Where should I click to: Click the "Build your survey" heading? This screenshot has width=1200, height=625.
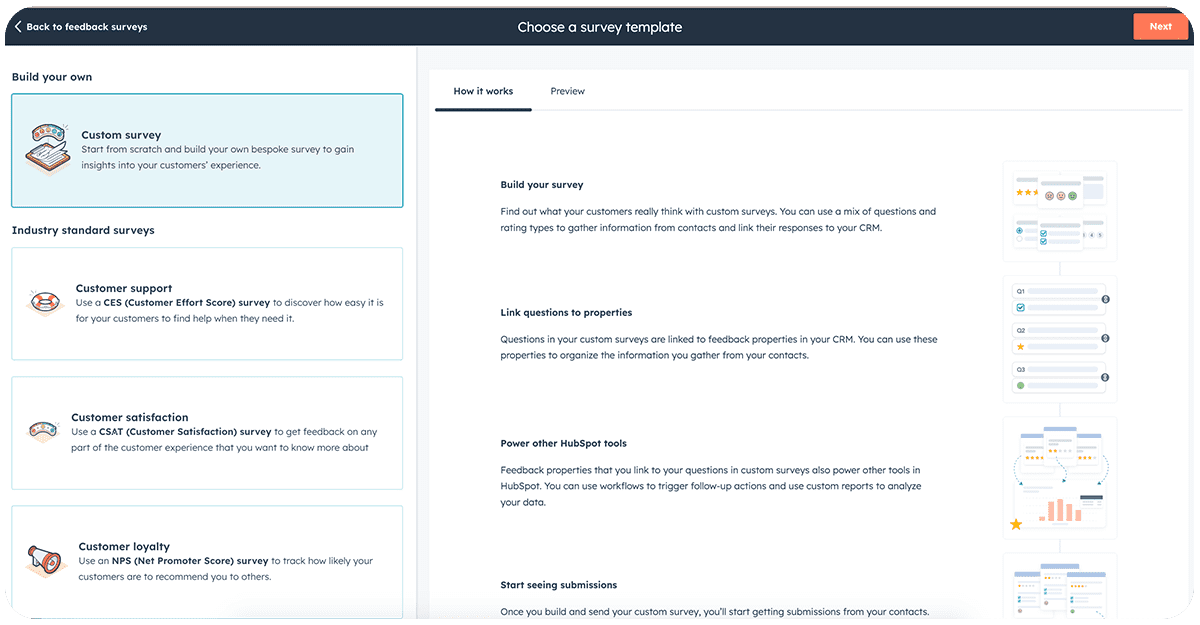[x=542, y=185]
